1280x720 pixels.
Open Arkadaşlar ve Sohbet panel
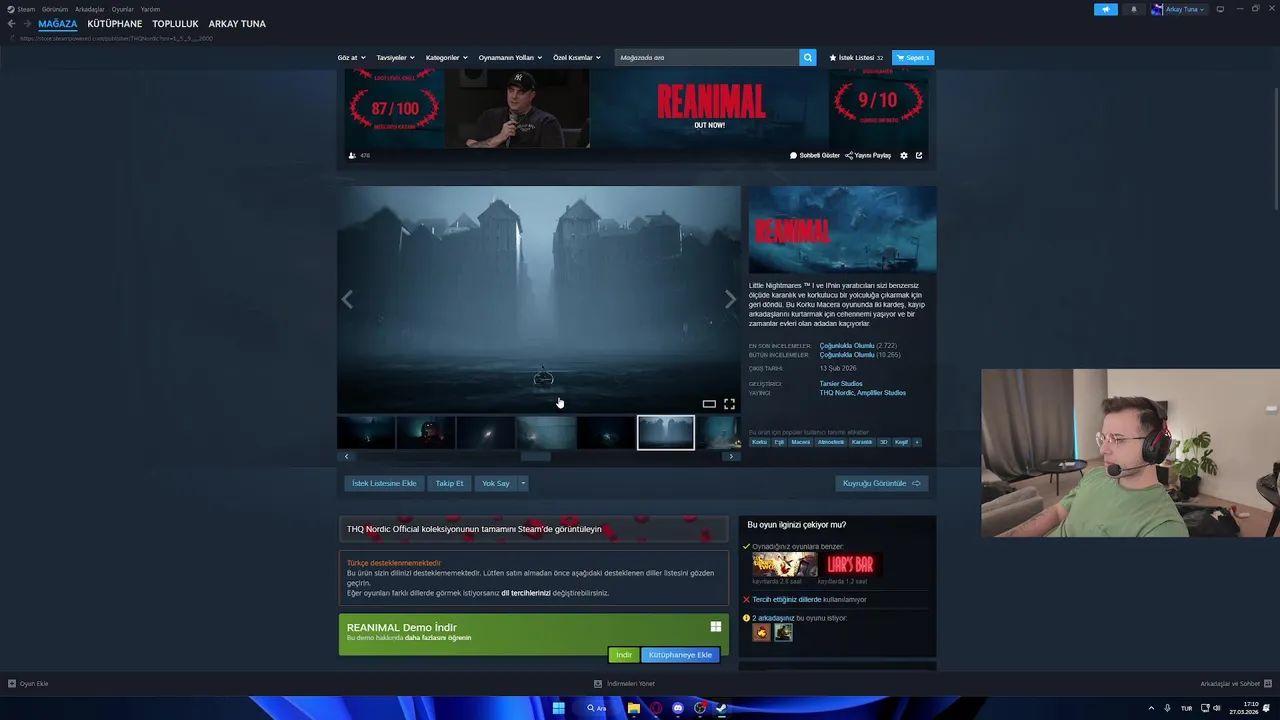(1234, 684)
